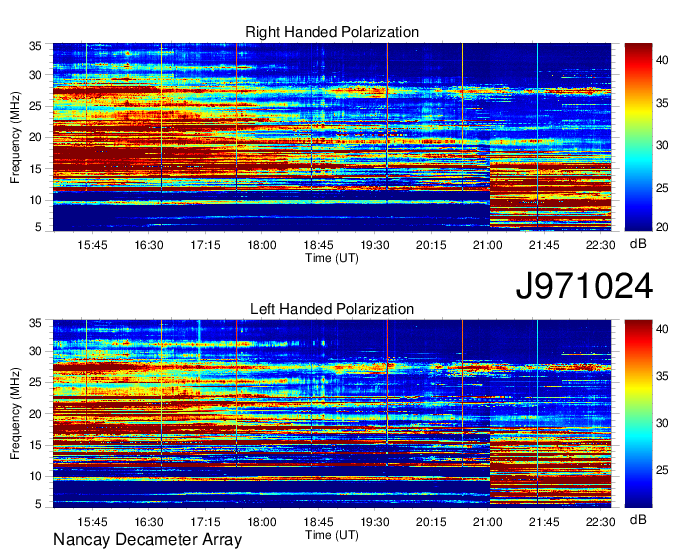
Task: Click the 'Right Handed Polarization' title
Action: (x=332, y=32)
